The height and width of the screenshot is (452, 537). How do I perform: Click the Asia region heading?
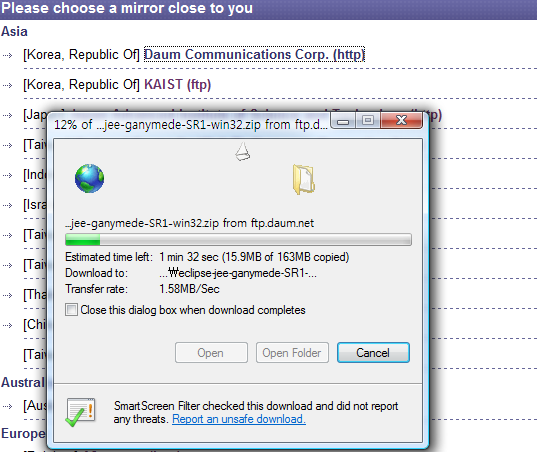(14, 32)
